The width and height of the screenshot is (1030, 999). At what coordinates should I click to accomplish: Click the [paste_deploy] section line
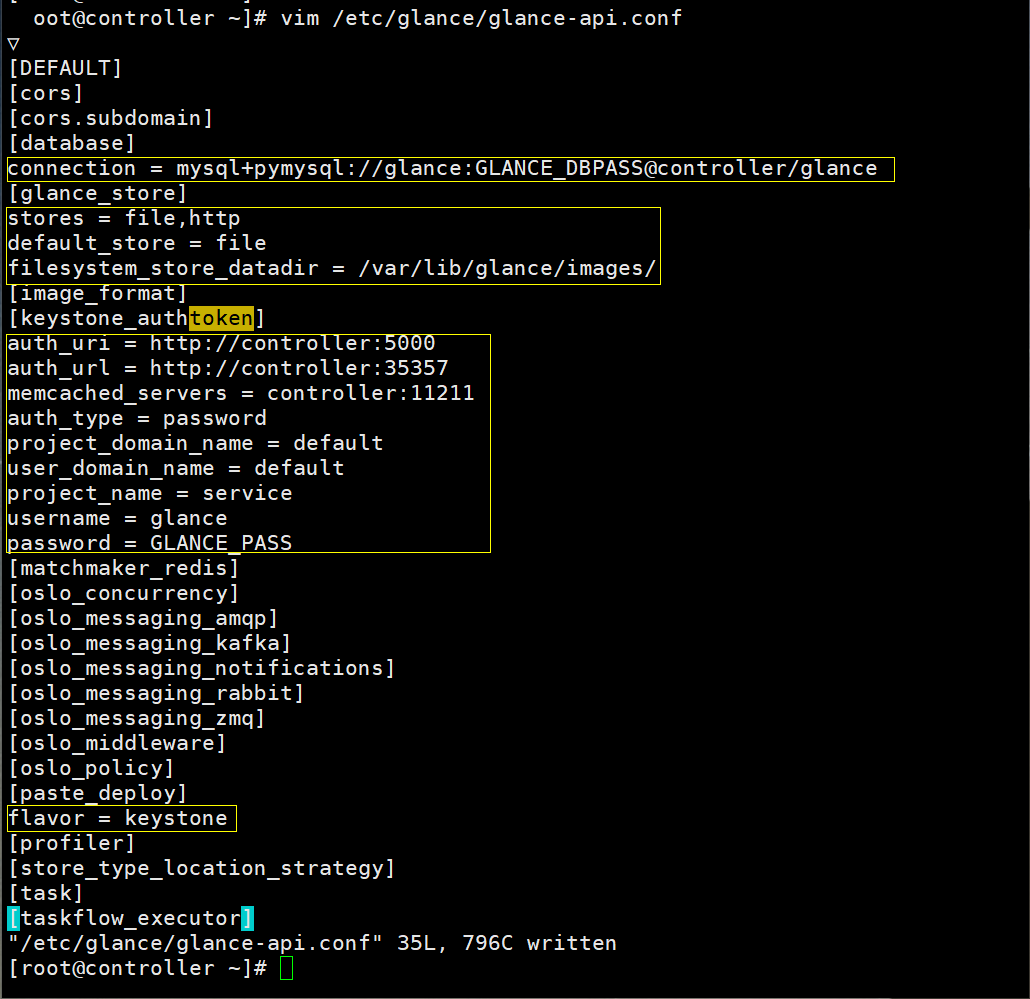pyautogui.click(x=97, y=793)
